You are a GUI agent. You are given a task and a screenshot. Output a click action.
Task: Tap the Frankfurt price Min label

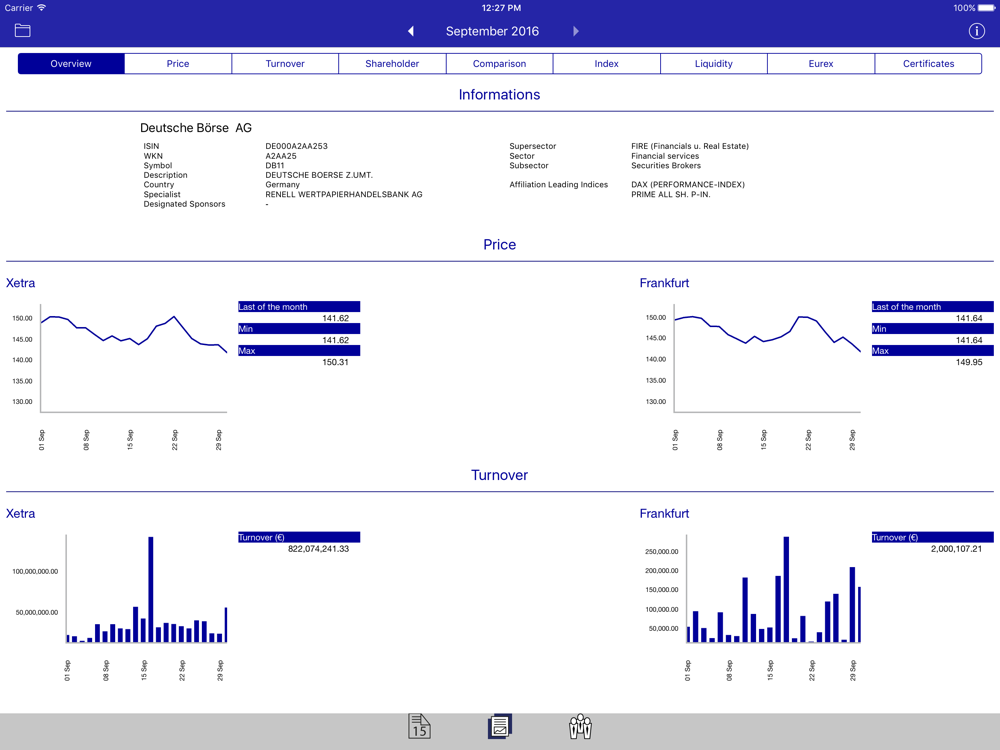pos(932,329)
